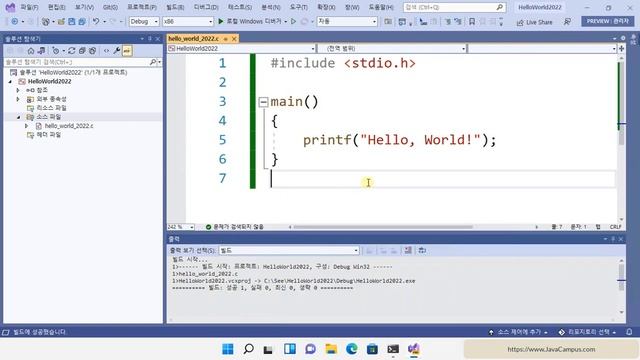The width and height of the screenshot is (640, 360).
Task: Toggle Preview Selected Items highlighted icon
Action: pyautogui.click(x=127, y=51)
